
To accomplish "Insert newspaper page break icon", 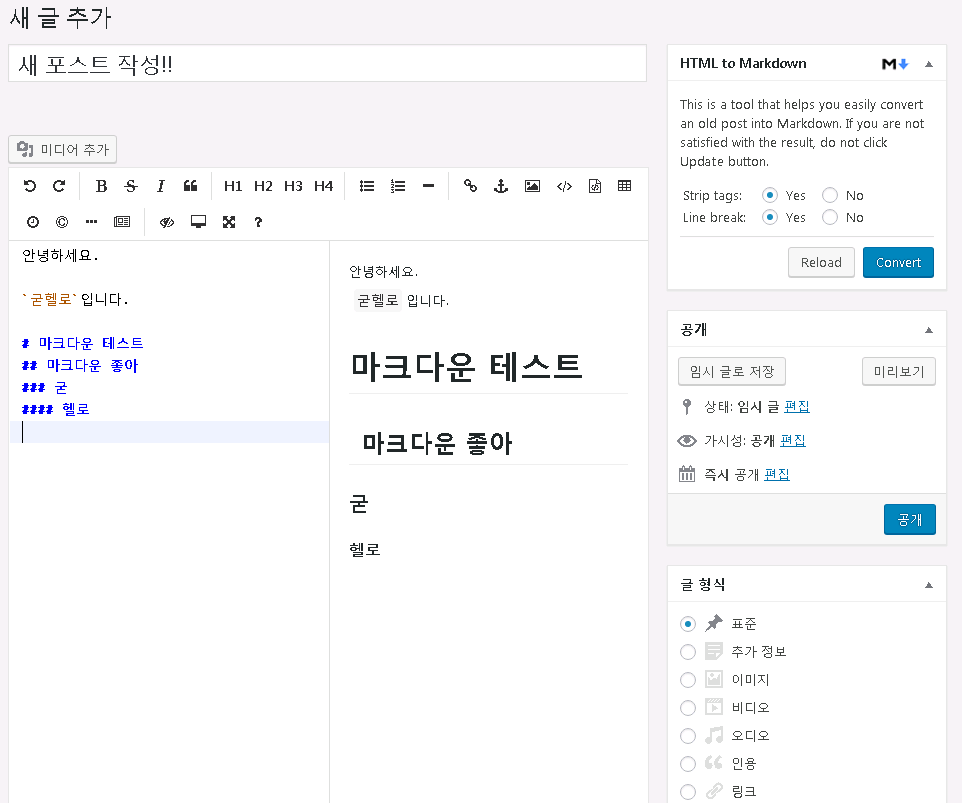I will tap(122, 222).
